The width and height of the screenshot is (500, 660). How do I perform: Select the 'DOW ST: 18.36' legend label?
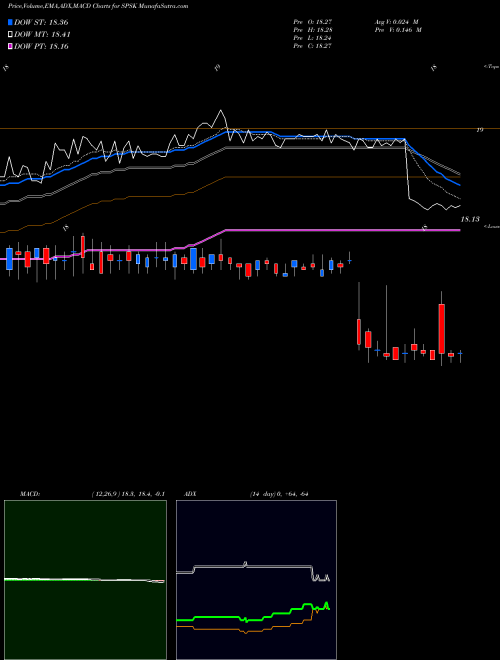pos(41,22)
